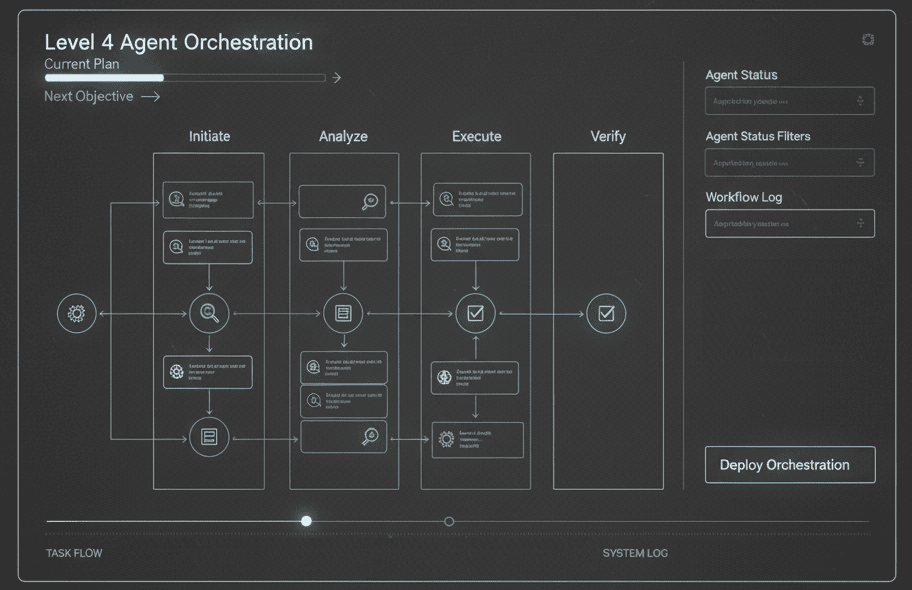Click the hollow marker on bottom timeline

449,521
